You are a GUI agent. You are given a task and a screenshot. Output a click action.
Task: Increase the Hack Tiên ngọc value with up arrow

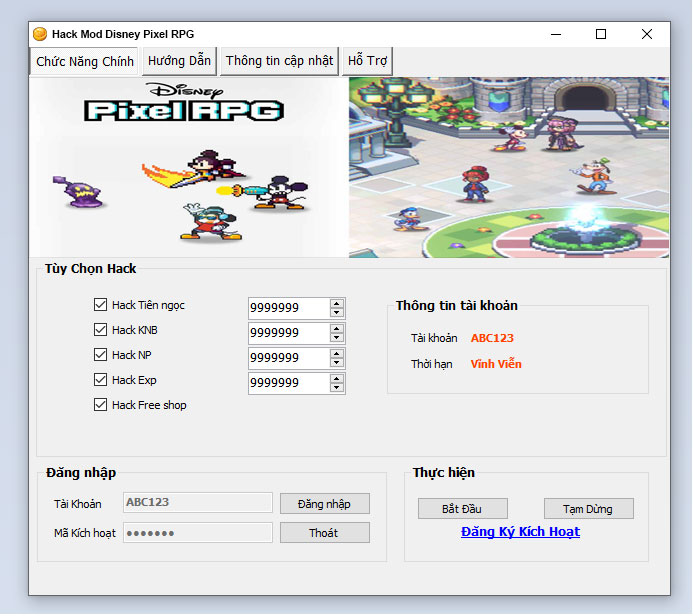337,304
